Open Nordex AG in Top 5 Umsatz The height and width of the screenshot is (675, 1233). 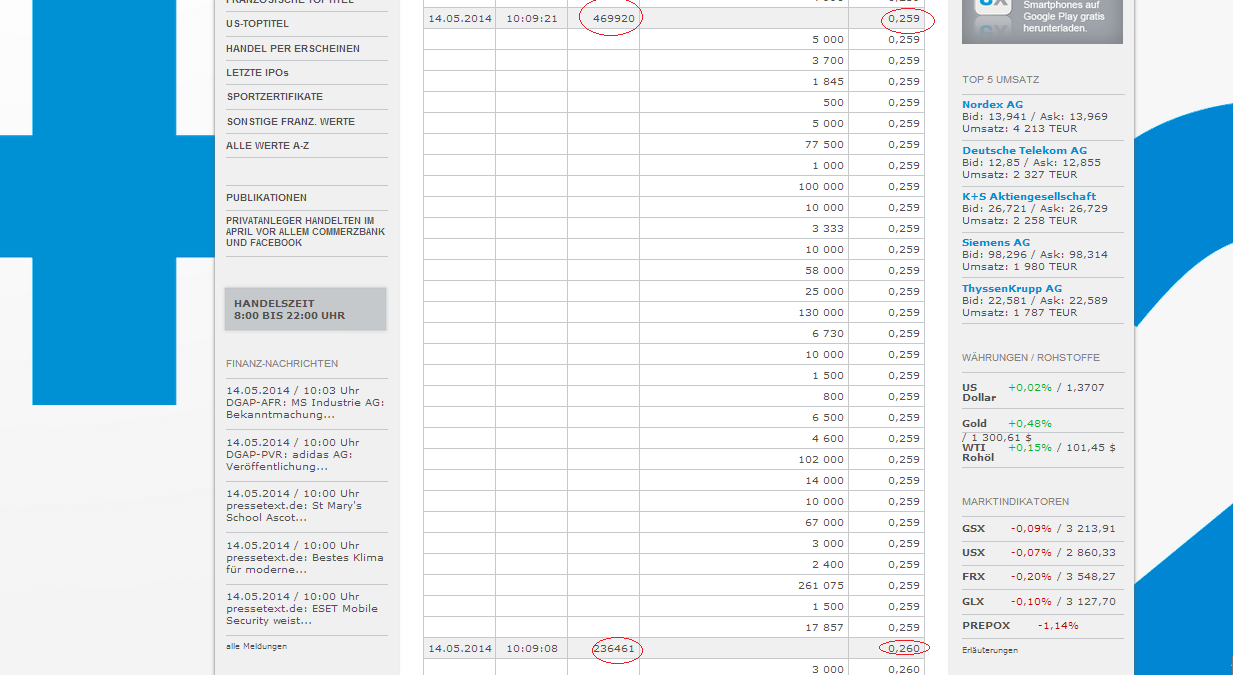coord(992,104)
